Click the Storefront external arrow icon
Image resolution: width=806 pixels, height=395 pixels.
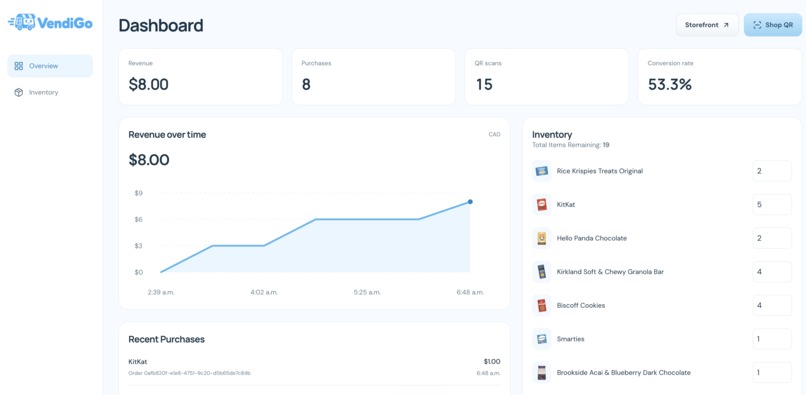[x=726, y=25]
